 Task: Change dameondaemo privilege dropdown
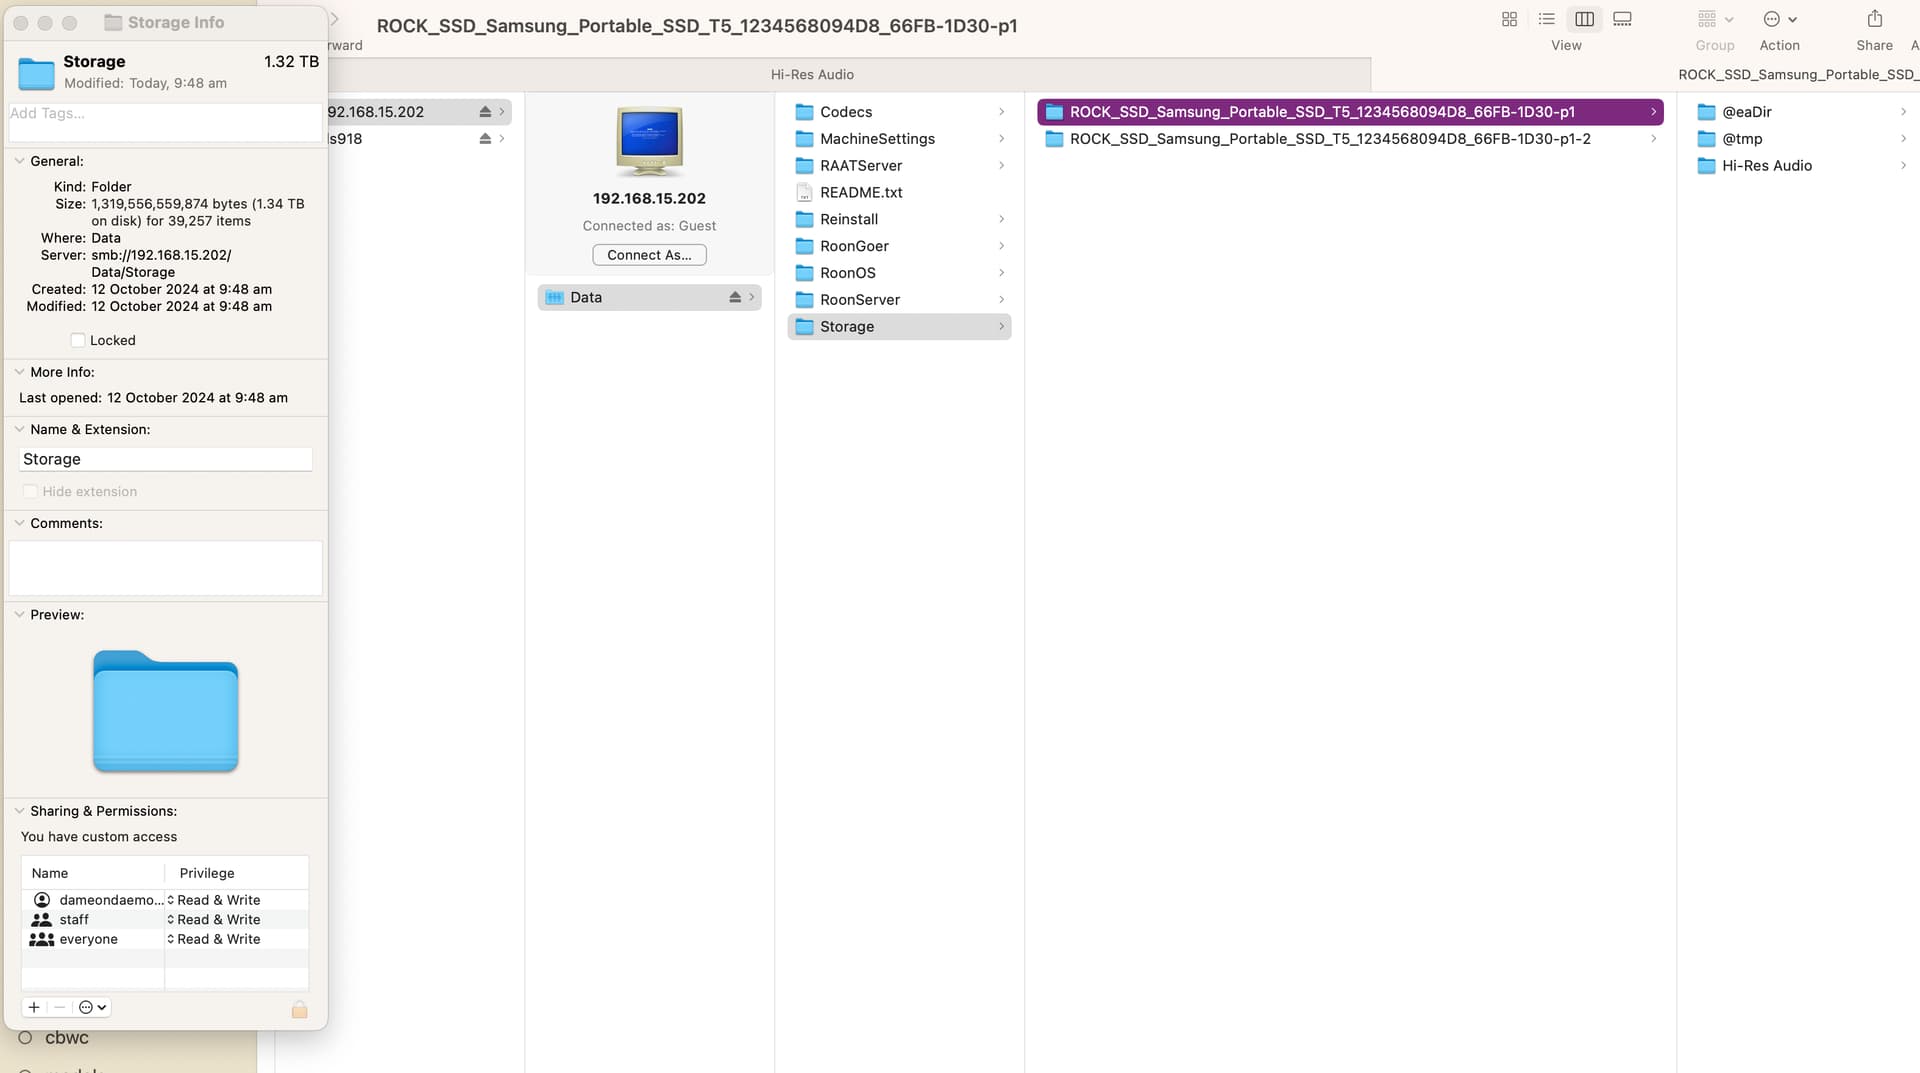click(214, 900)
